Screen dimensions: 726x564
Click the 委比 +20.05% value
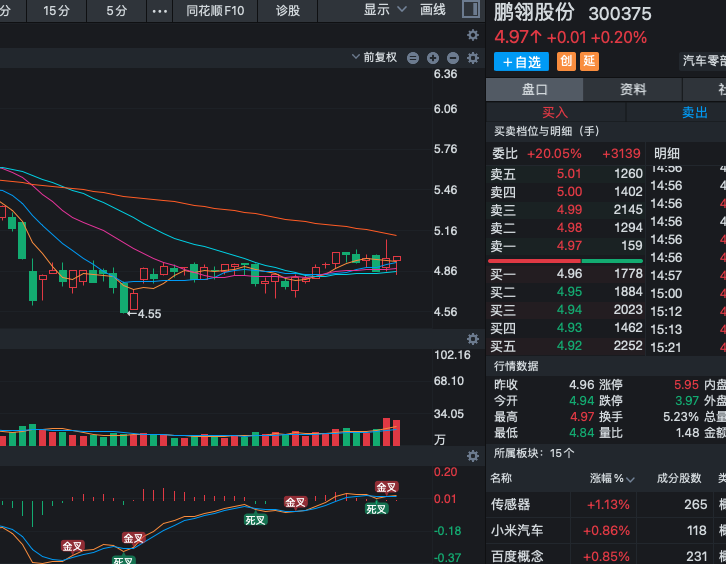(x=554, y=154)
